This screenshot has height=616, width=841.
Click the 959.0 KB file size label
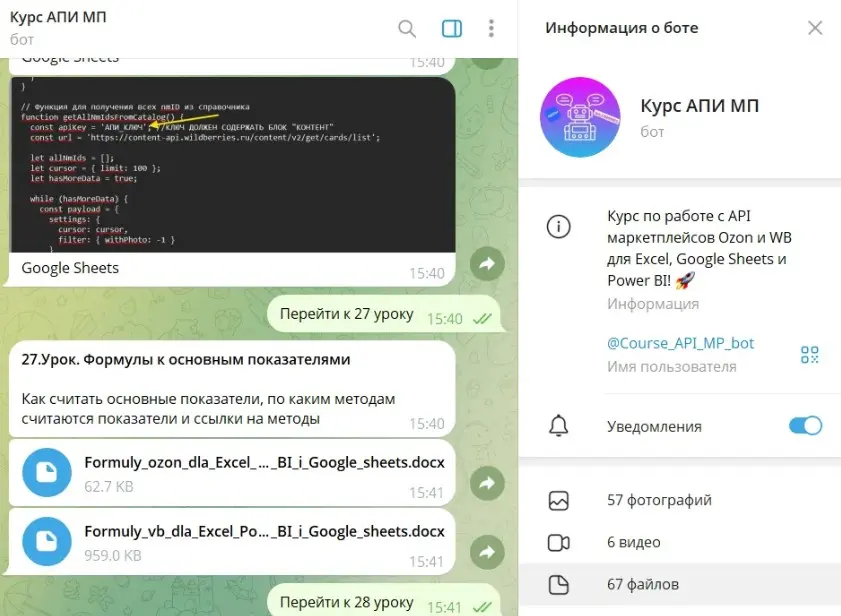coord(113,555)
